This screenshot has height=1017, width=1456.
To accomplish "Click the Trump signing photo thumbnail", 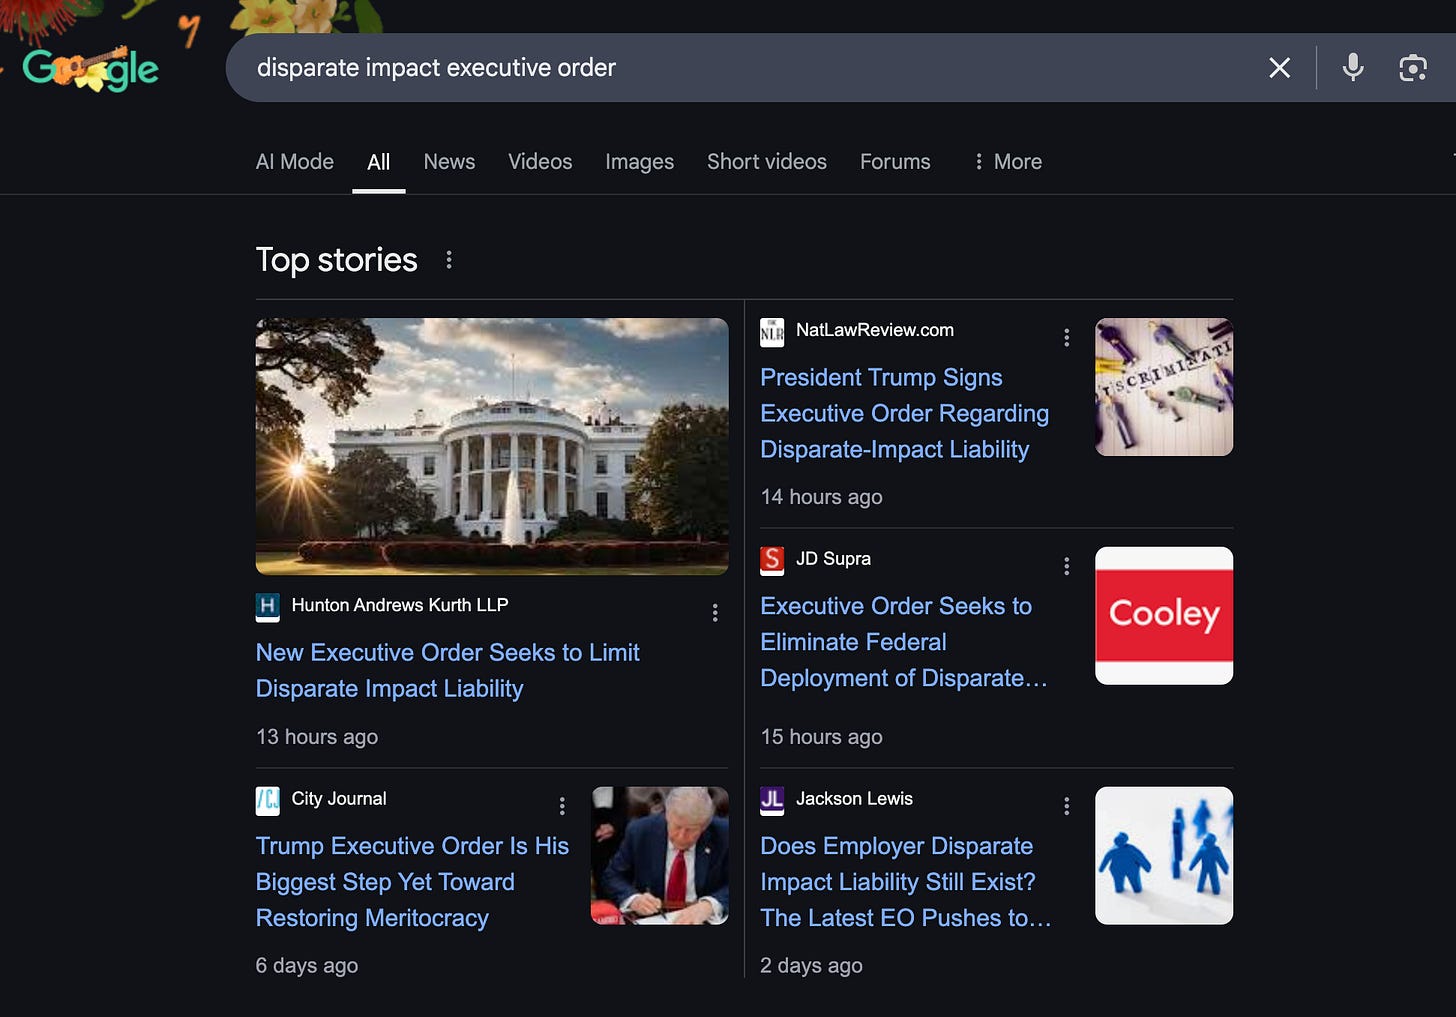I will coord(660,856).
